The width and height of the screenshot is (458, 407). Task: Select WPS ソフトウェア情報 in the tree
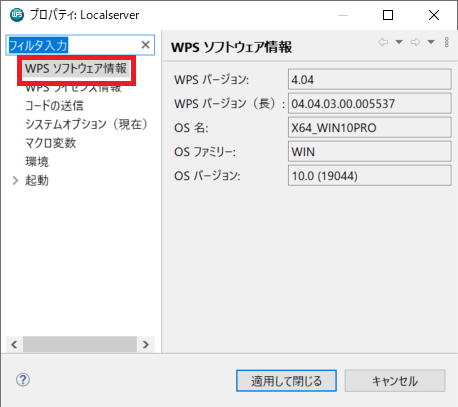point(76,69)
